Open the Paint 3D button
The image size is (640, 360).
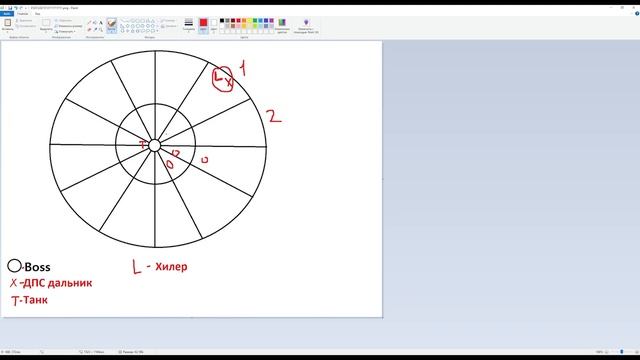306,25
